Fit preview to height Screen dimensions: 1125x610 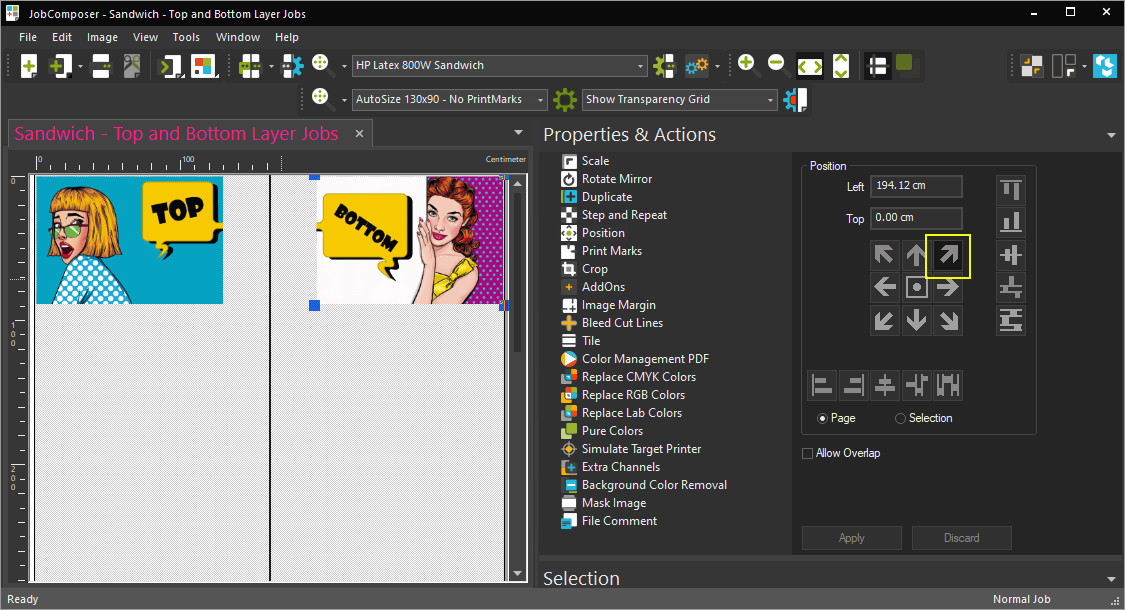841,66
